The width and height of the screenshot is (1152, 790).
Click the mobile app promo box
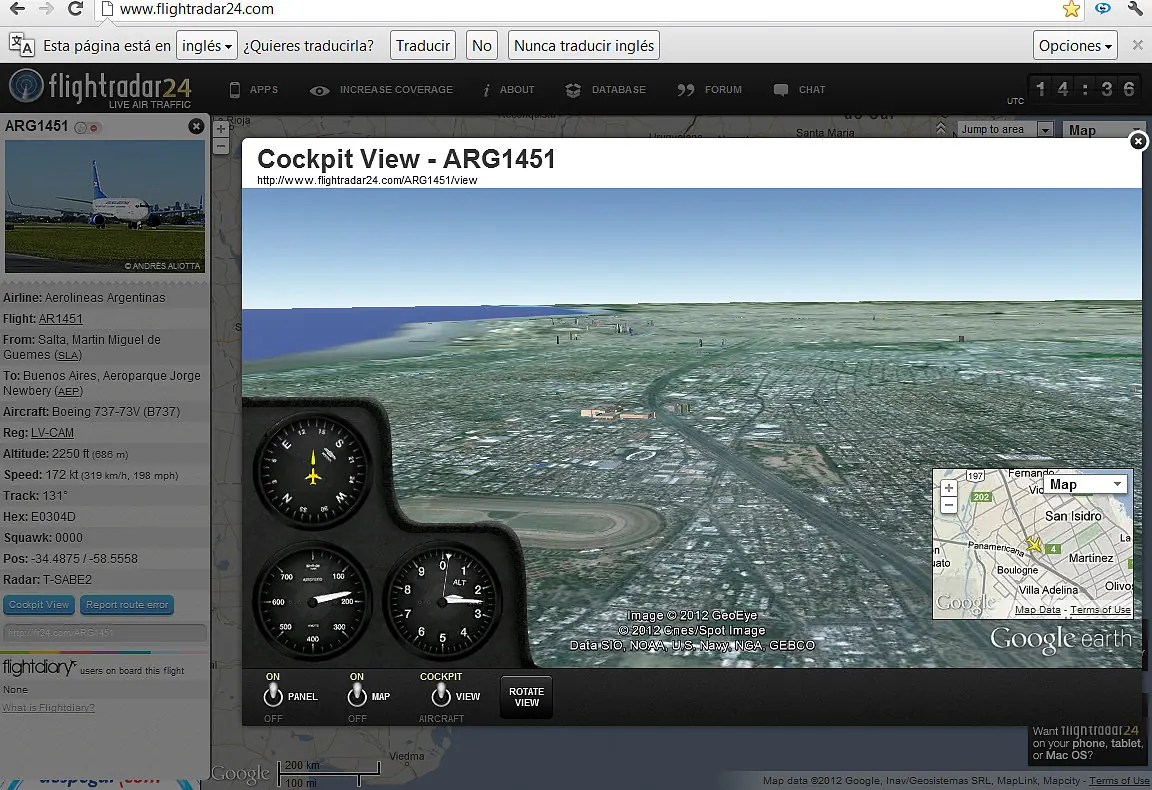click(x=1087, y=743)
